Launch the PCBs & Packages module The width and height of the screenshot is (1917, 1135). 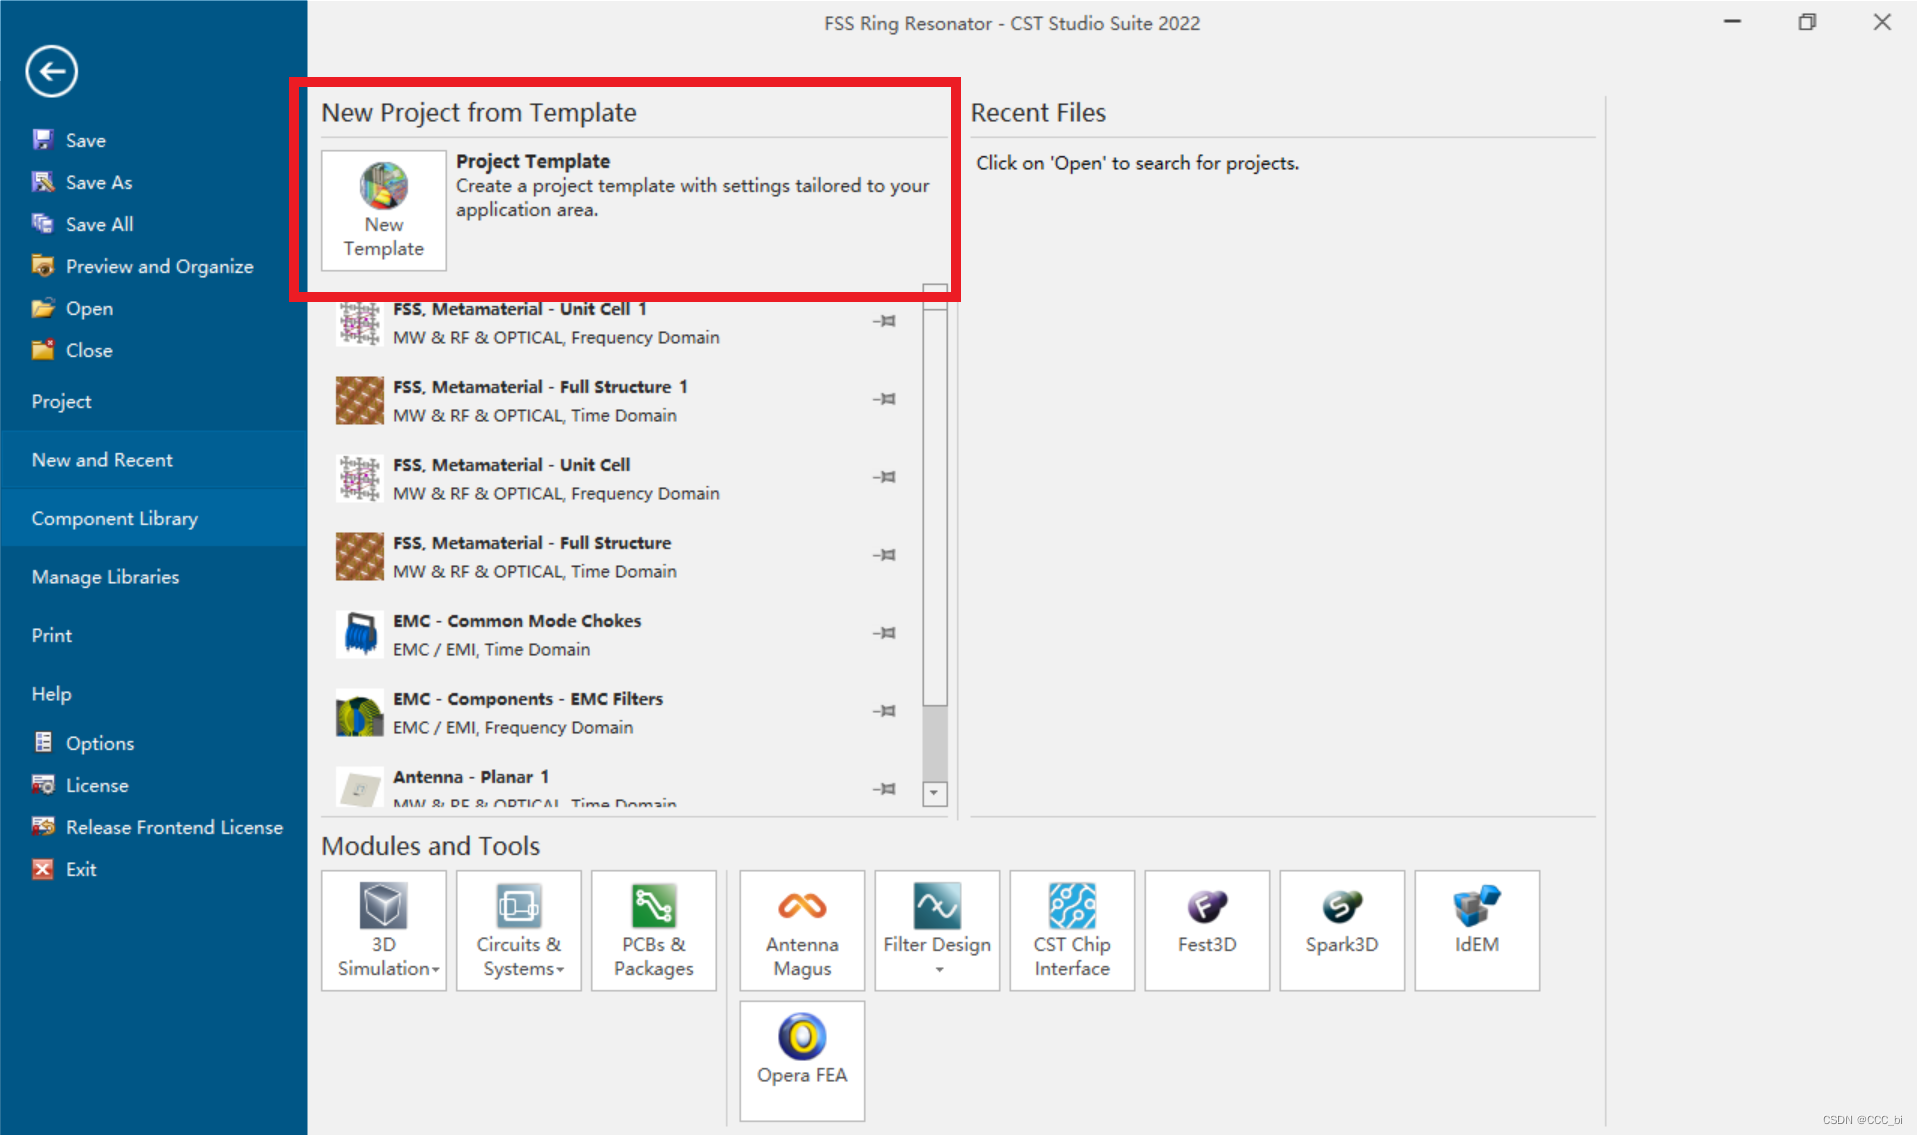tap(654, 930)
